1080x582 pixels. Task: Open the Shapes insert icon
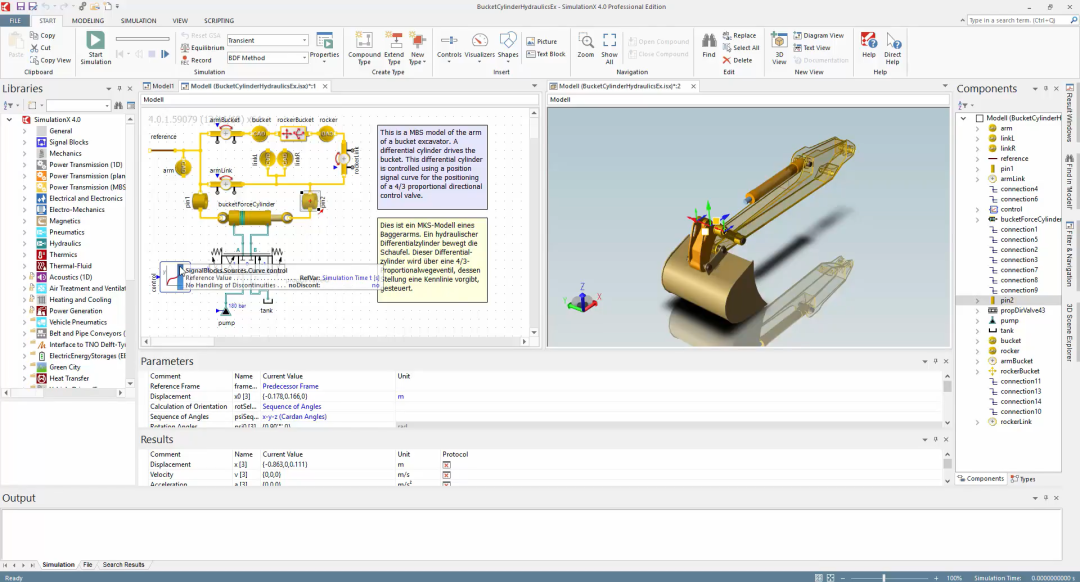(508, 46)
